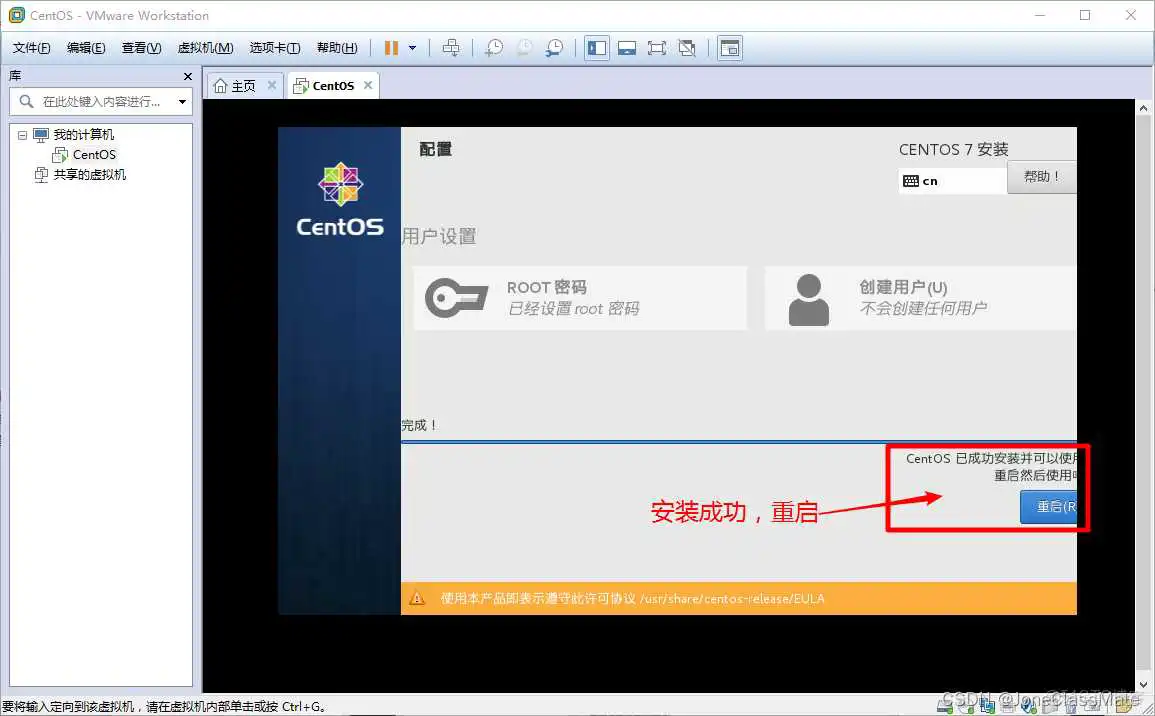This screenshot has width=1155, height=716.
Task: Click the network adapter status icon
Action: coord(987,706)
